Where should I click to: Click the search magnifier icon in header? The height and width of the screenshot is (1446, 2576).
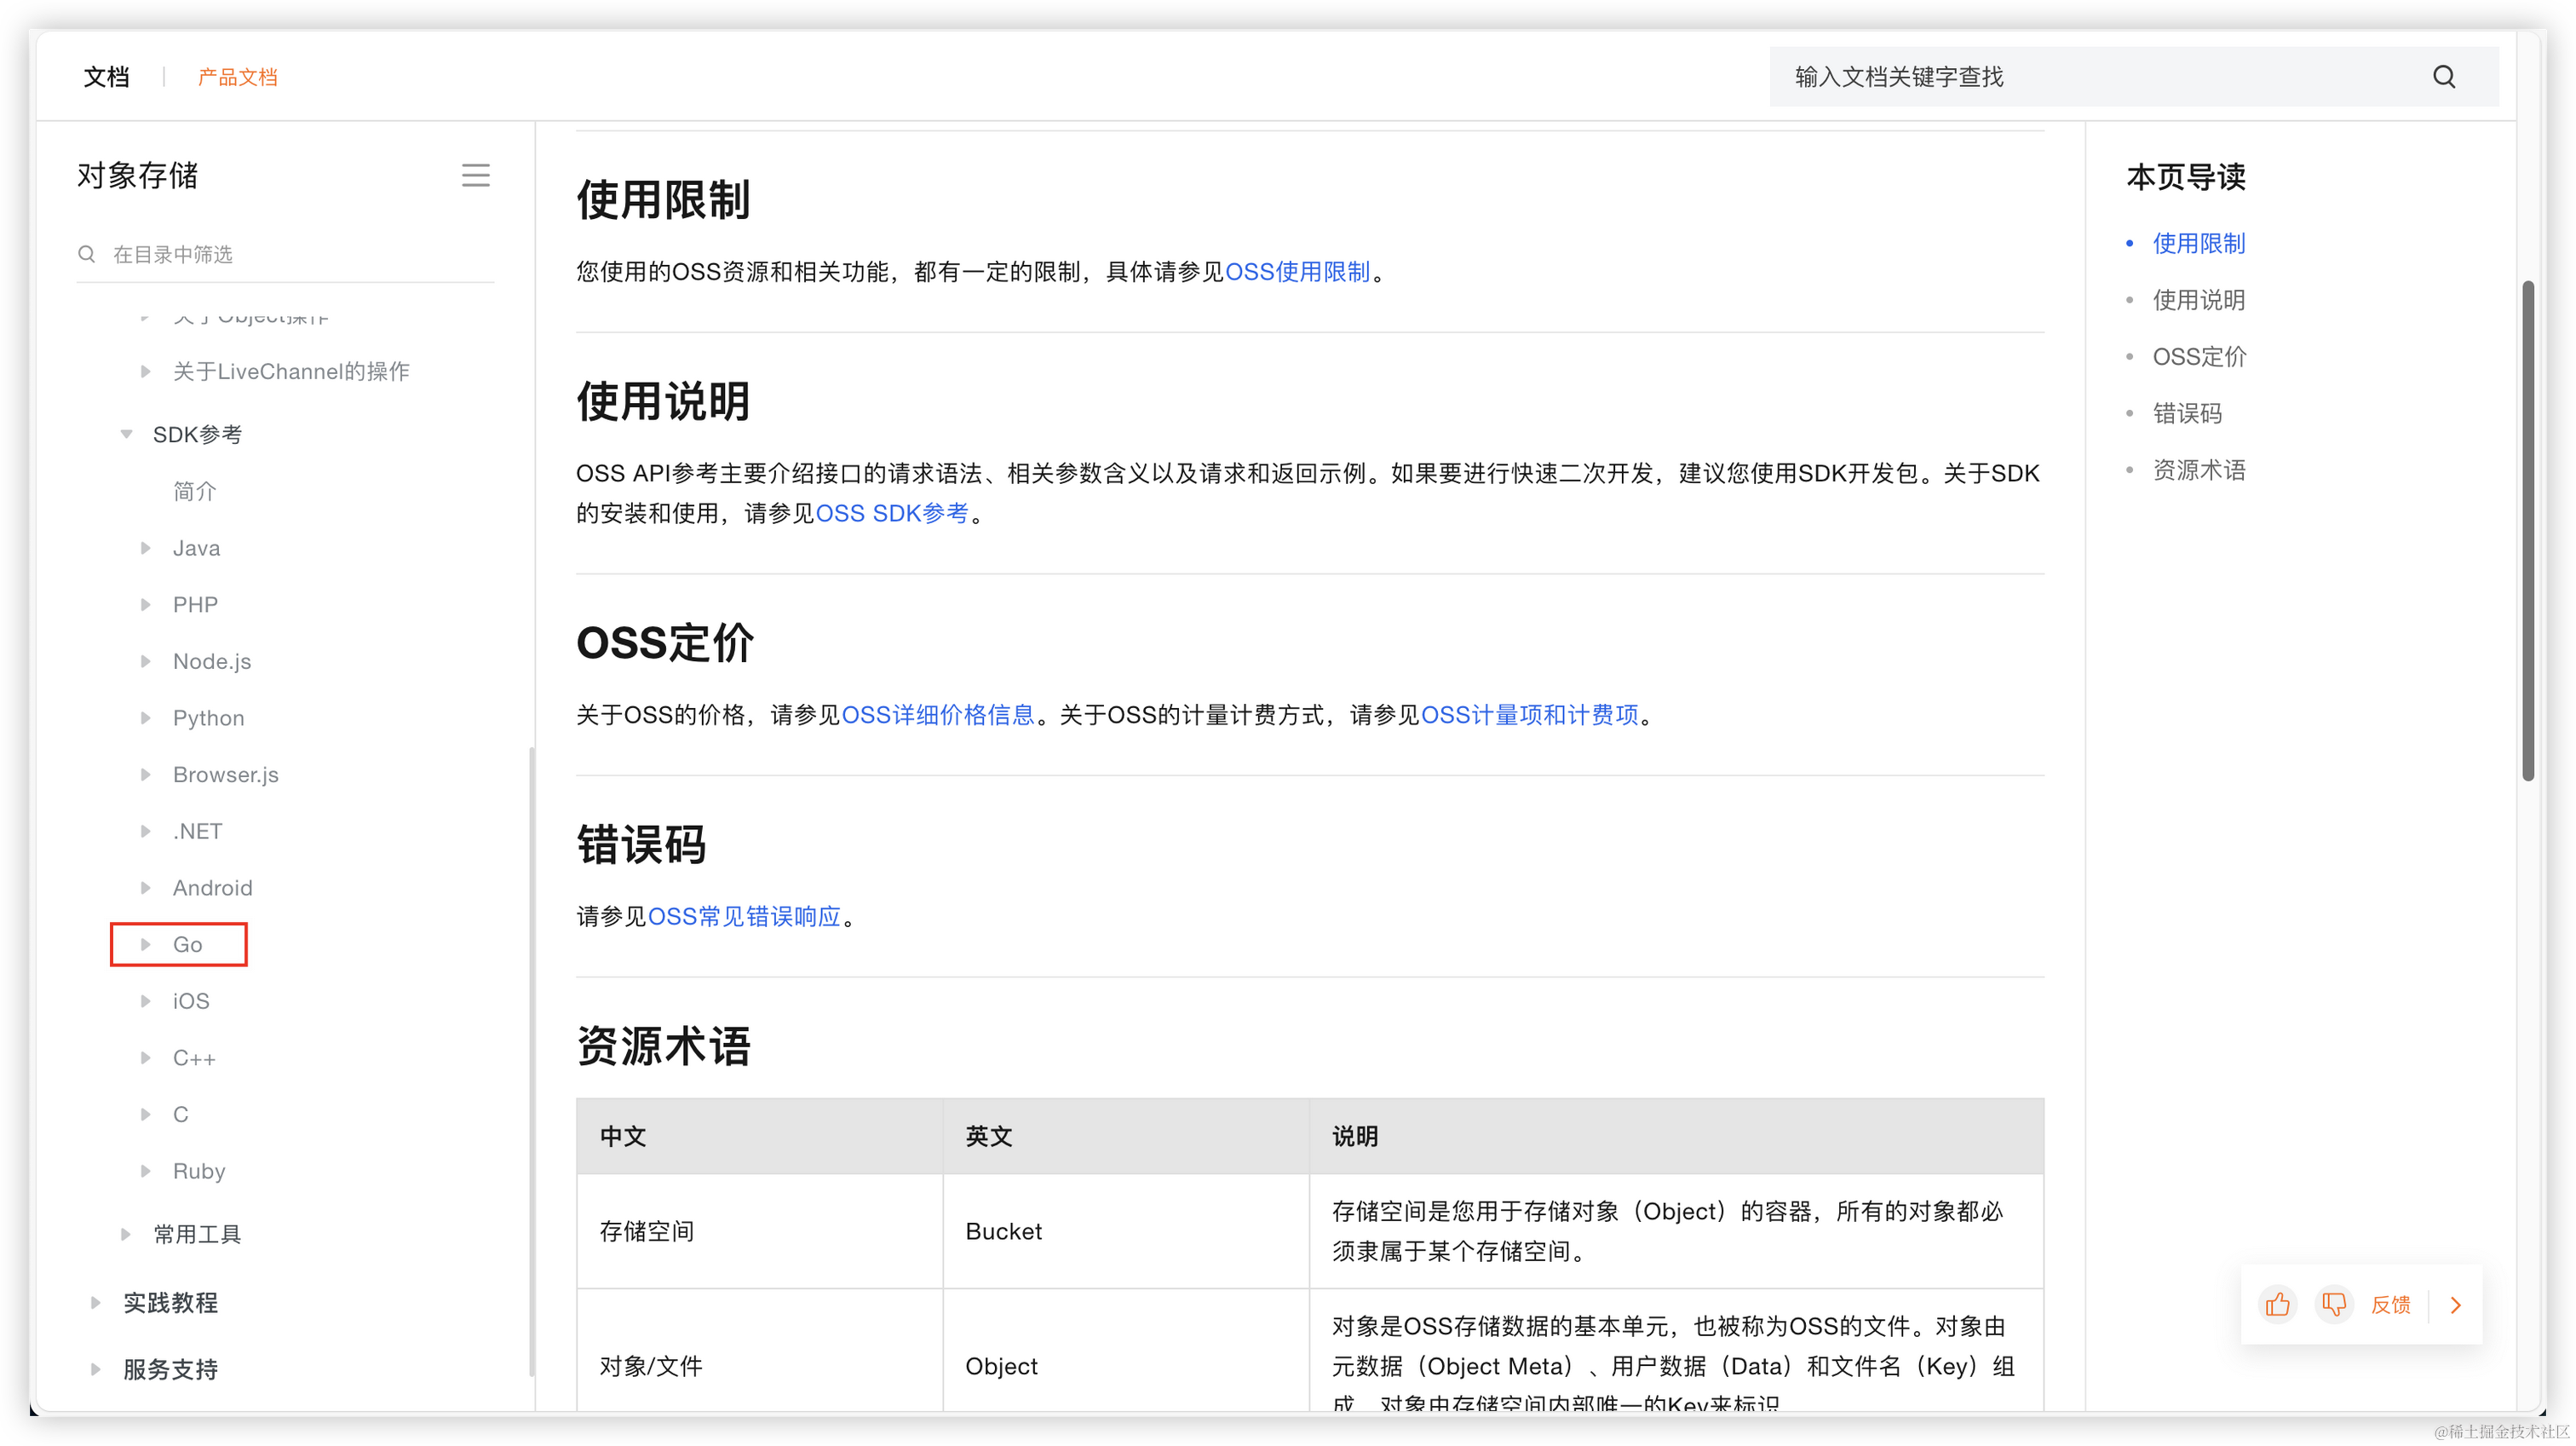[x=2443, y=77]
